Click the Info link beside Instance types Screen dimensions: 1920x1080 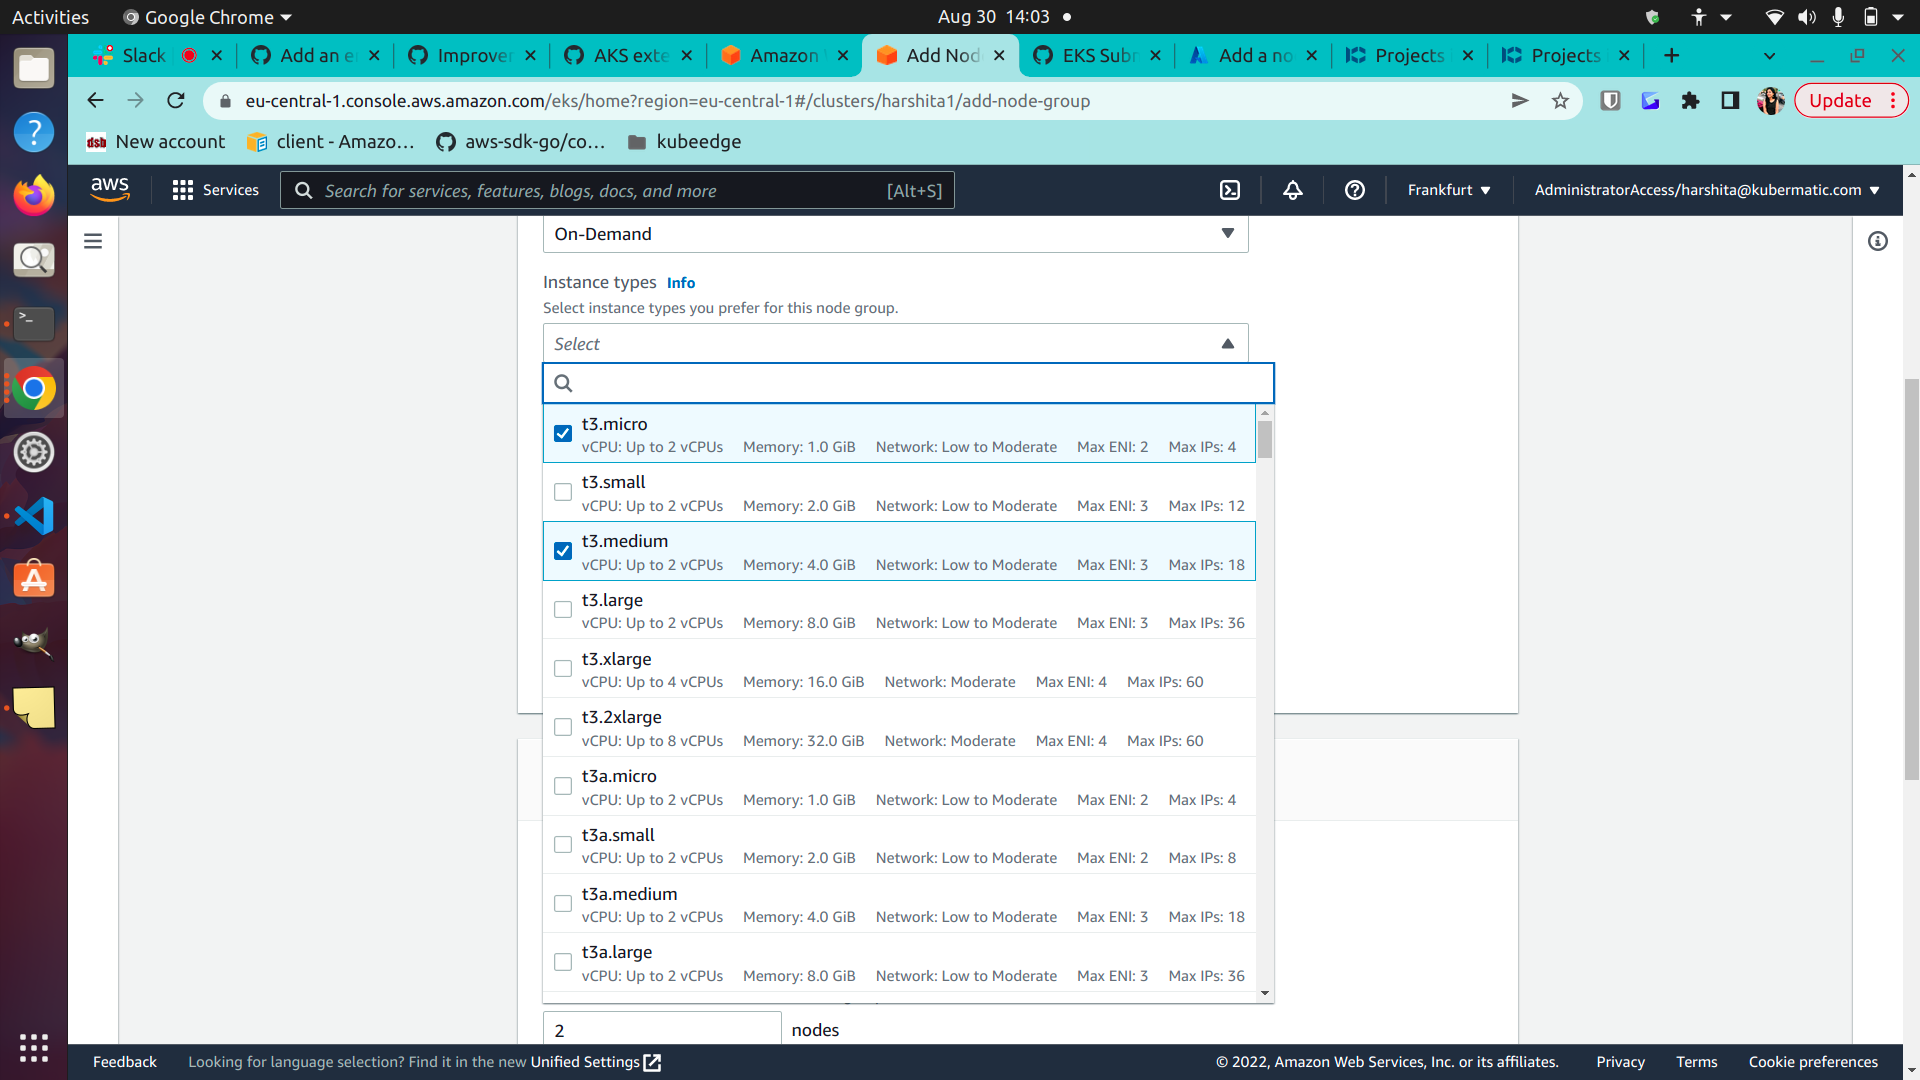680,283
